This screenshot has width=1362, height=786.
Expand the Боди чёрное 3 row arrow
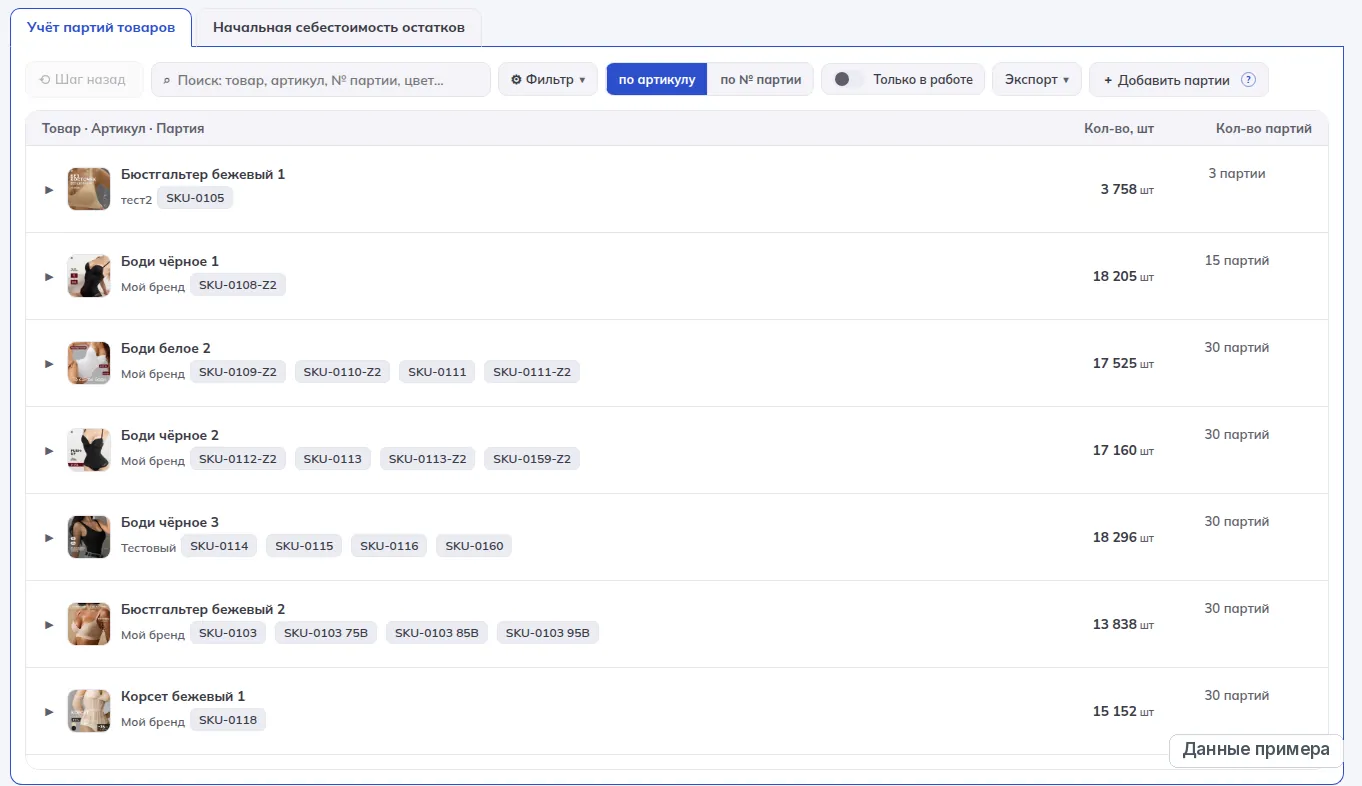pyautogui.click(x=49, y=537)
